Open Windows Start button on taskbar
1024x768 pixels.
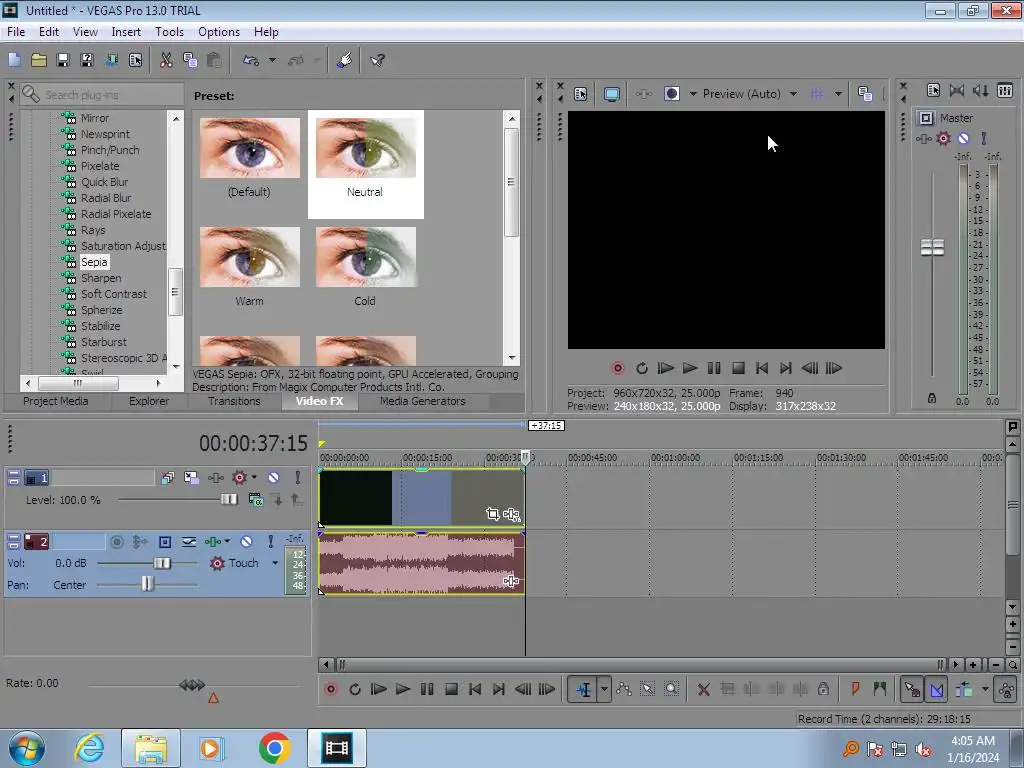click(27, 748)
